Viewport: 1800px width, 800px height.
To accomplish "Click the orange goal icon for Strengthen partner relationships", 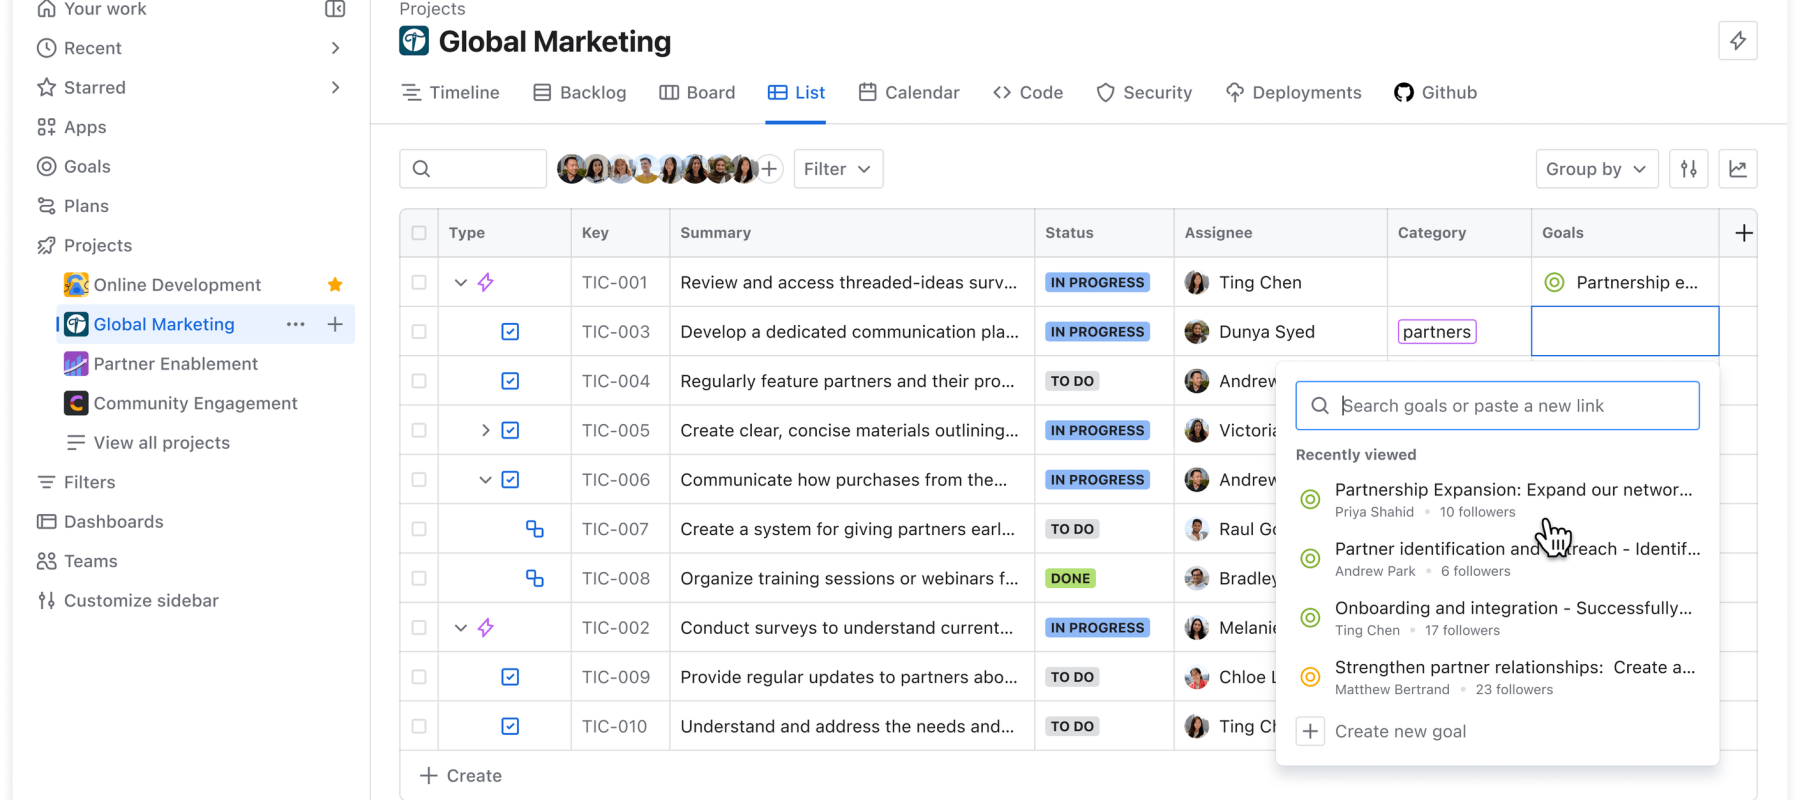I will click(1310, 677).
